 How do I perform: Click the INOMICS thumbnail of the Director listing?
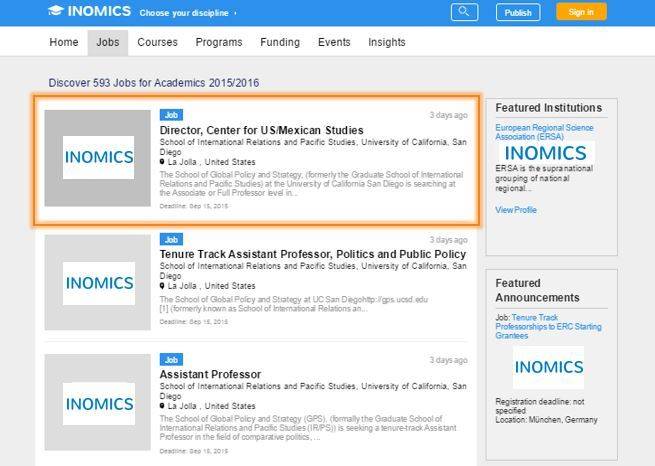(x=98, y=158)
